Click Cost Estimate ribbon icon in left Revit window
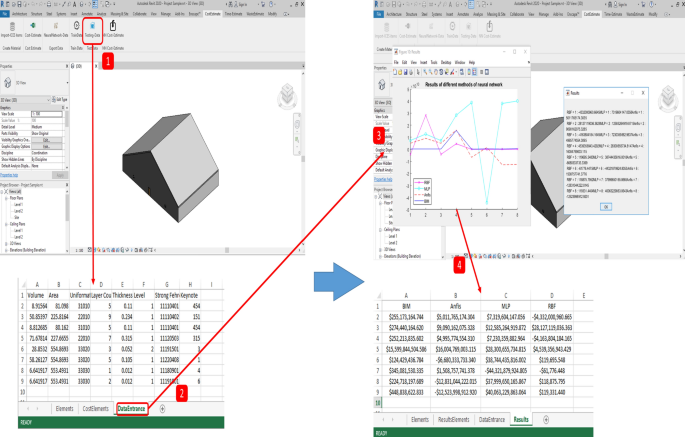The width and height of the screenshot is (685, 437). 33,26
